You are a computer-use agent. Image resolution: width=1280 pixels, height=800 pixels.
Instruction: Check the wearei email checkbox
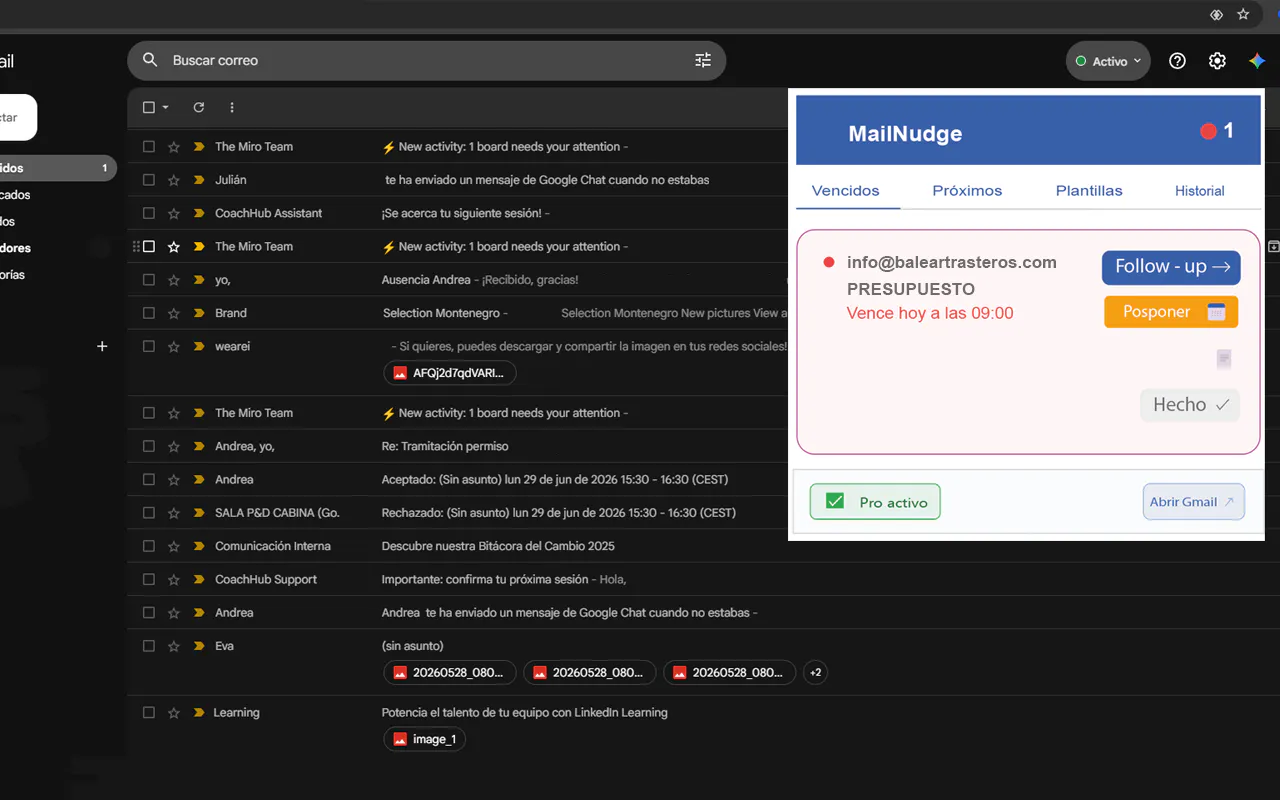(149, 346)
